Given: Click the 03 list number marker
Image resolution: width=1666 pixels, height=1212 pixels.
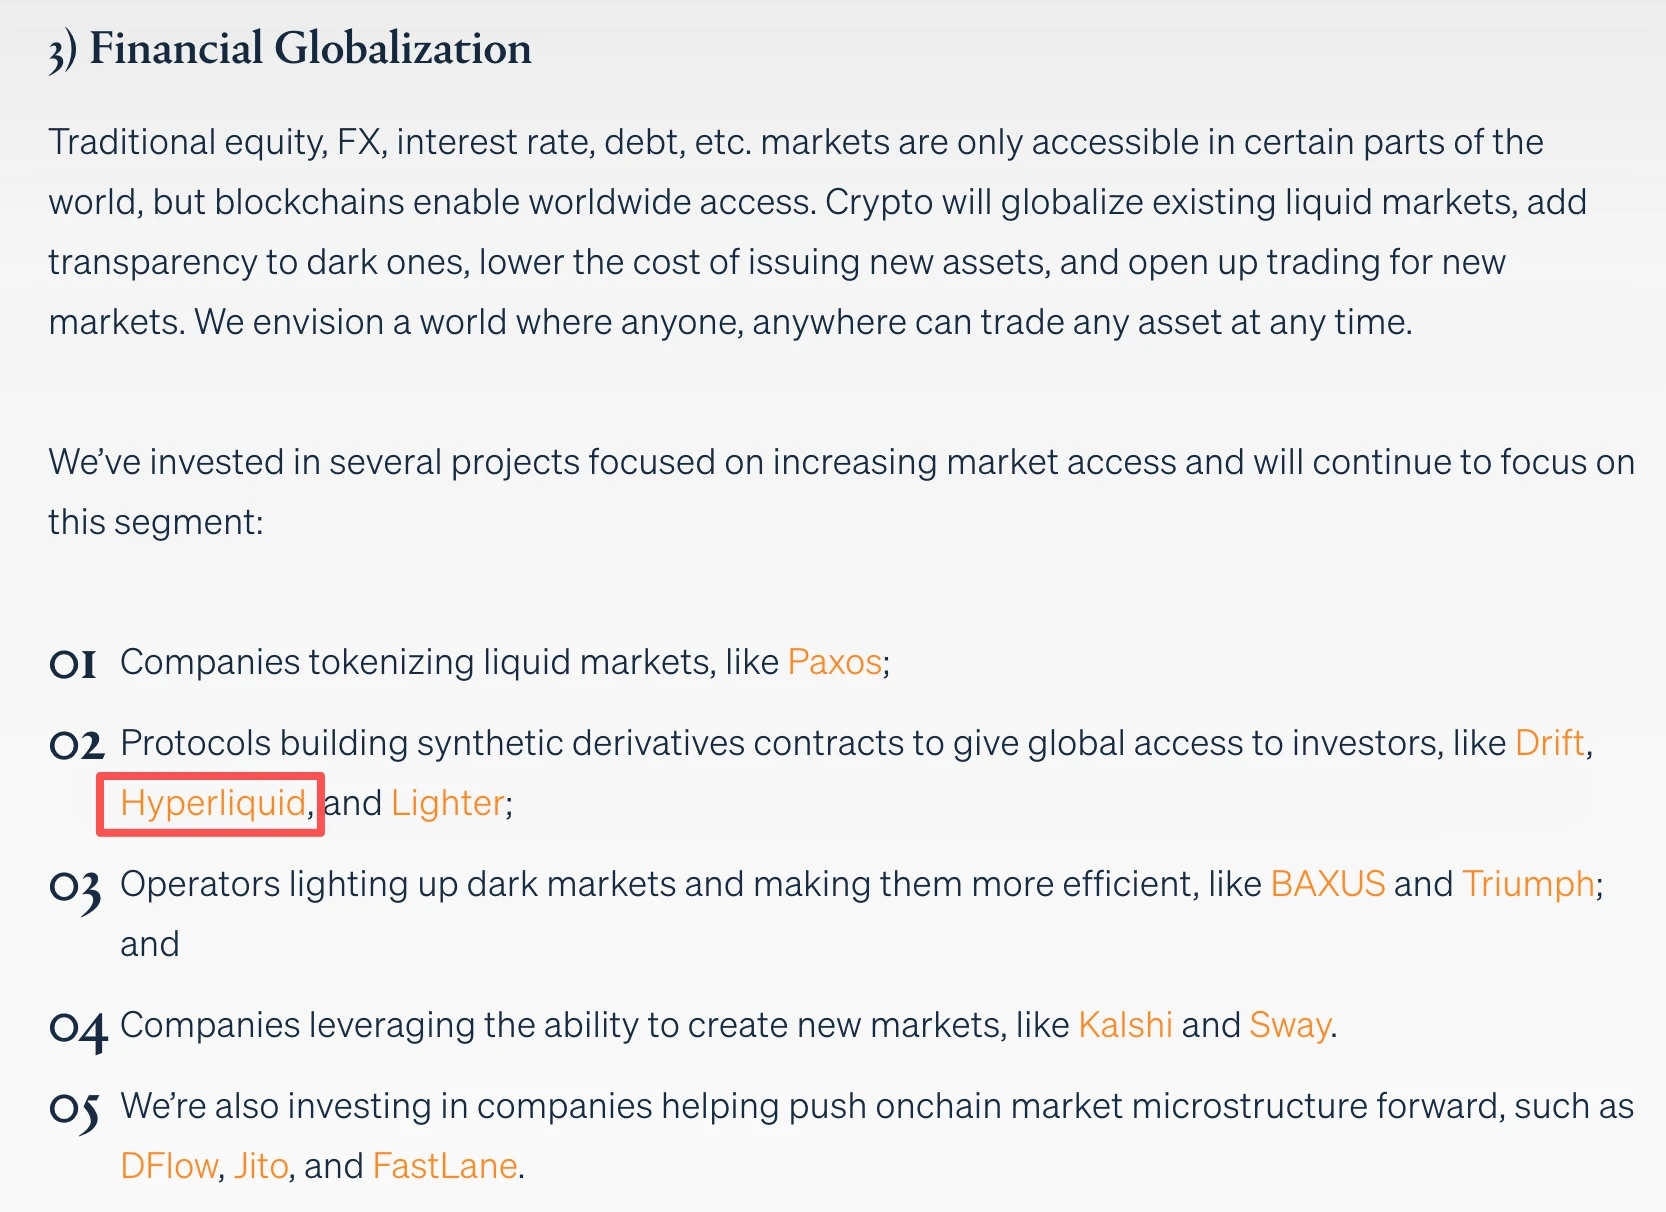Looking at the screenshot, I should click(75, 887).
